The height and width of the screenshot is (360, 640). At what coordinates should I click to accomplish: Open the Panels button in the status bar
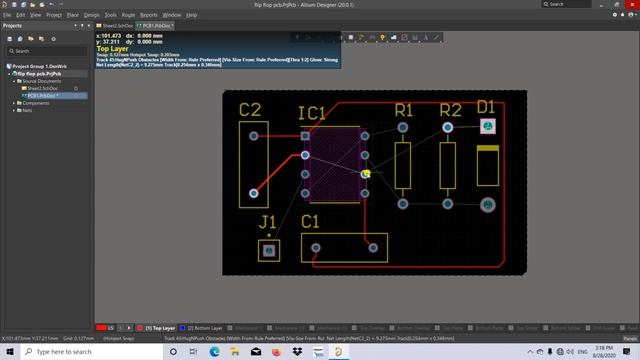pyautogui.click(x=630, y=338)
